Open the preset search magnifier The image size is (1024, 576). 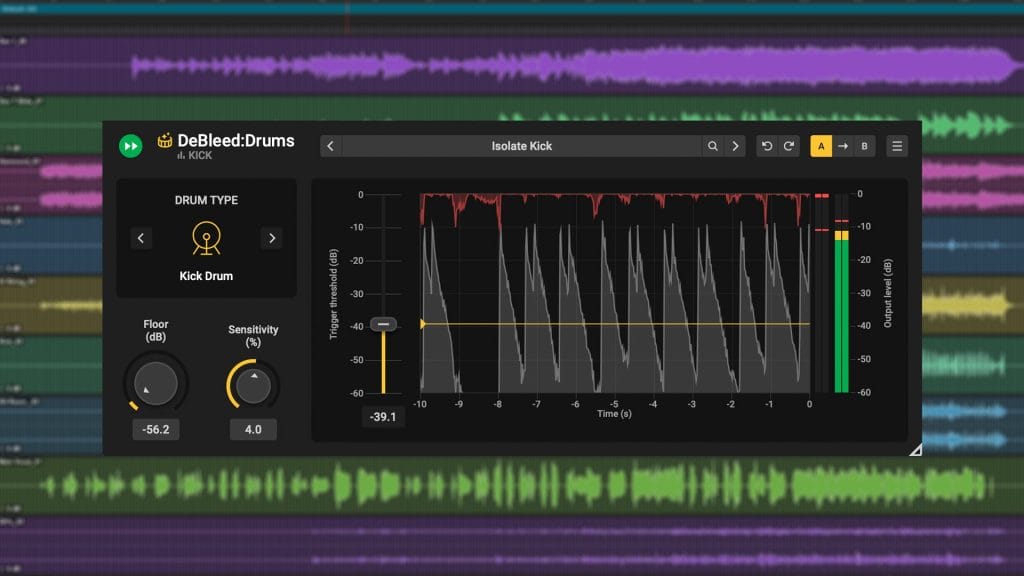(713, 146)
